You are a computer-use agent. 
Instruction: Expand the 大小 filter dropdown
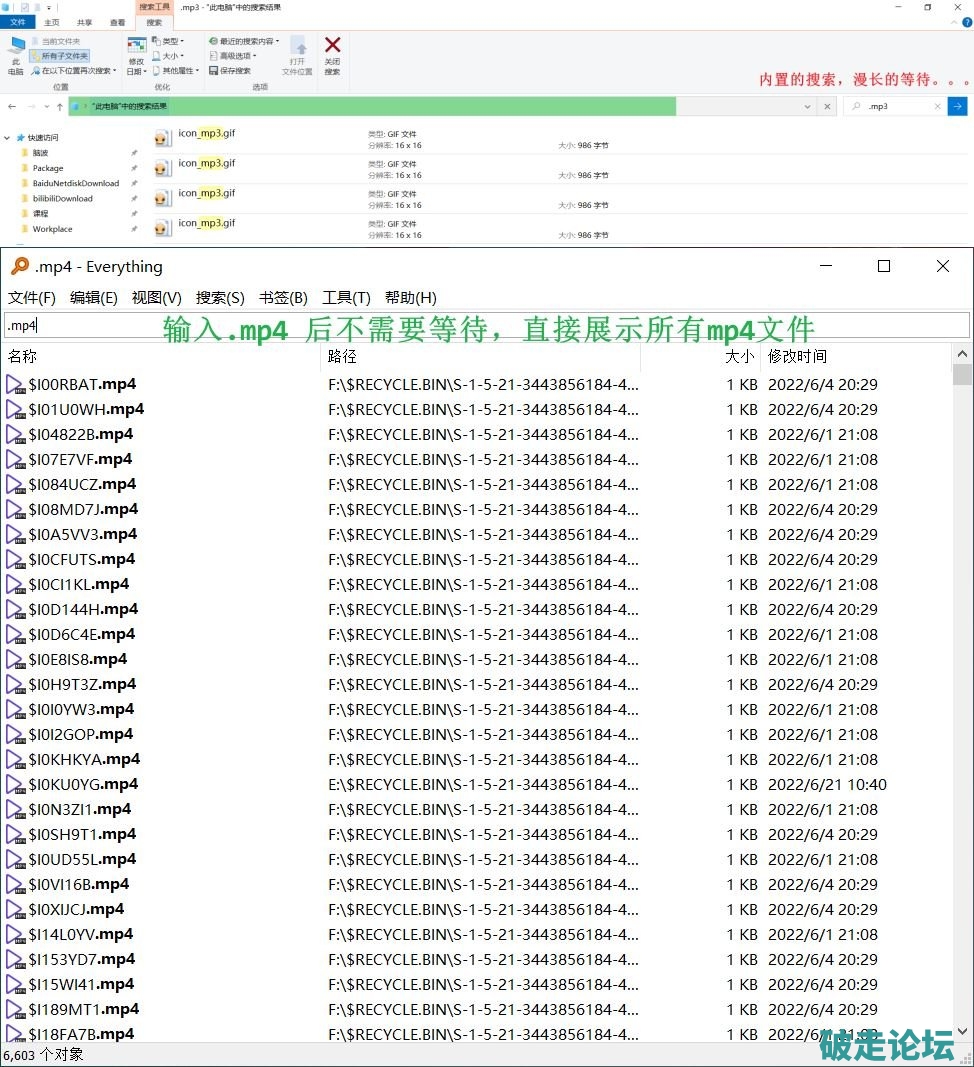tap(169, 56)
